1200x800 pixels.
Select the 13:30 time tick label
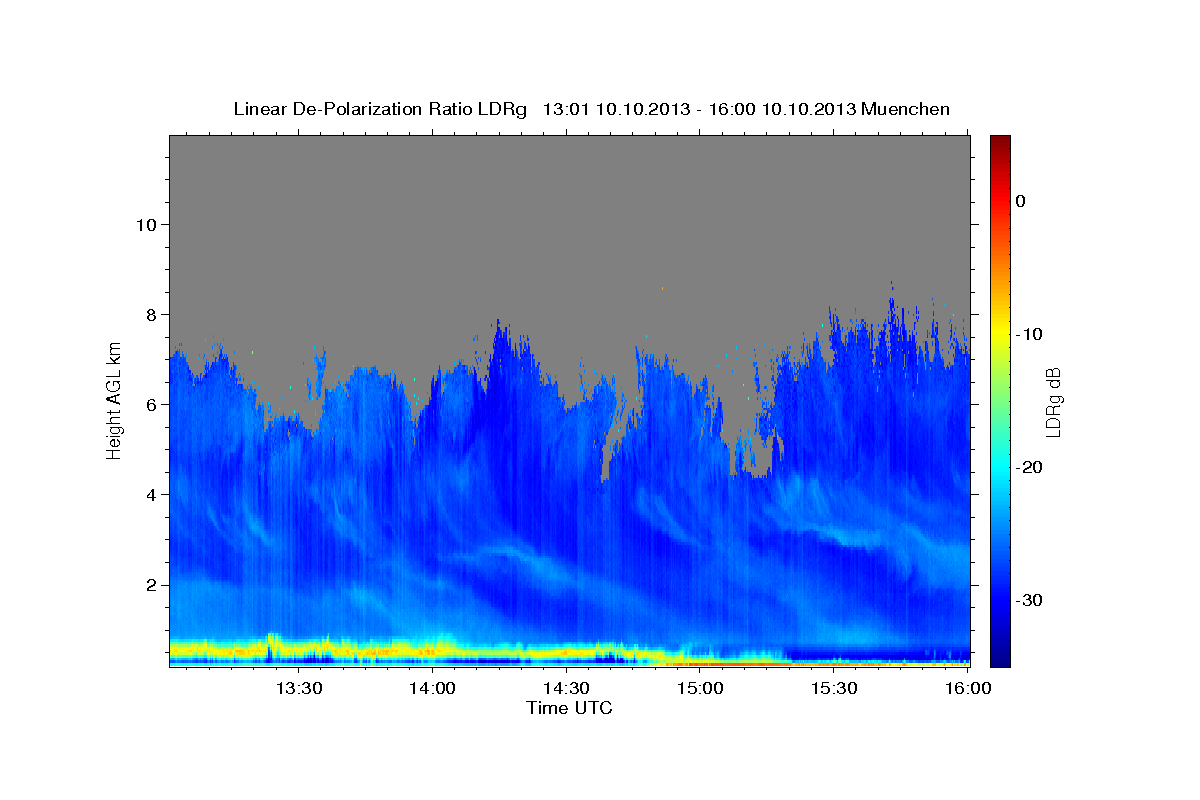tap(298, 689)
